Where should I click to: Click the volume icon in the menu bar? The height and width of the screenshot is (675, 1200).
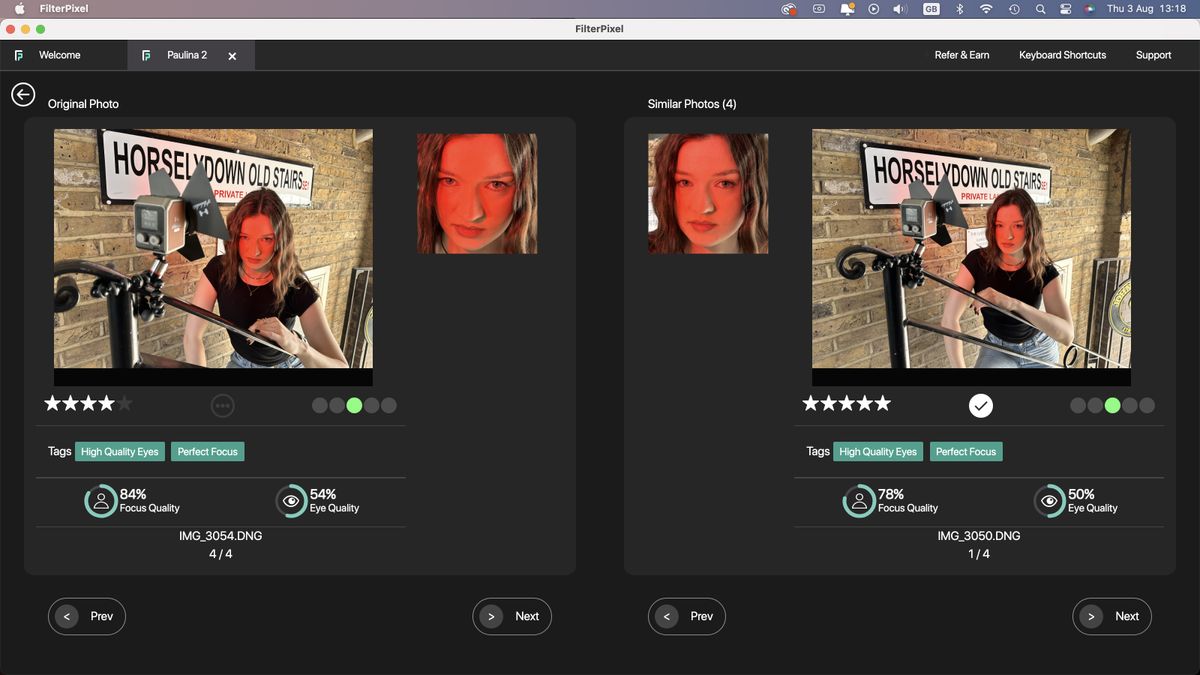[899, 8]
